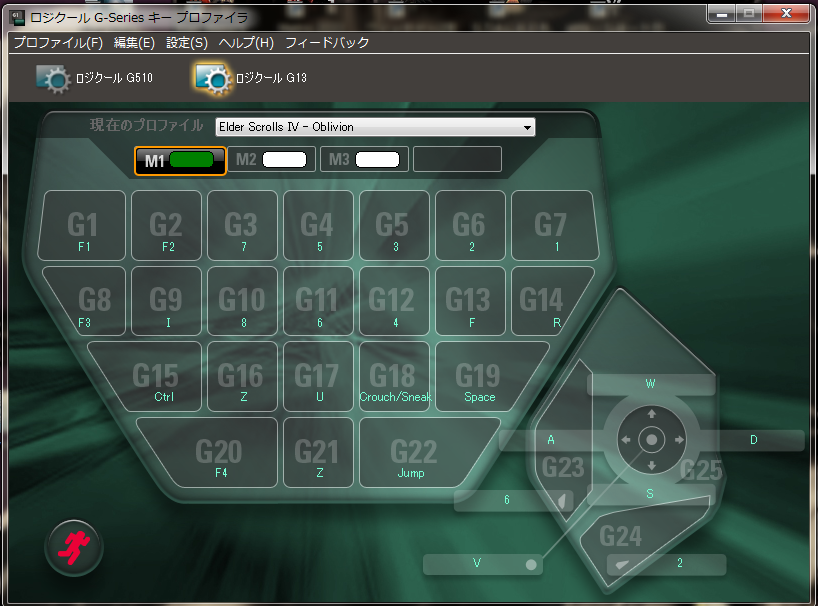Click the profiler app icon in title bar

pos(17,18)
